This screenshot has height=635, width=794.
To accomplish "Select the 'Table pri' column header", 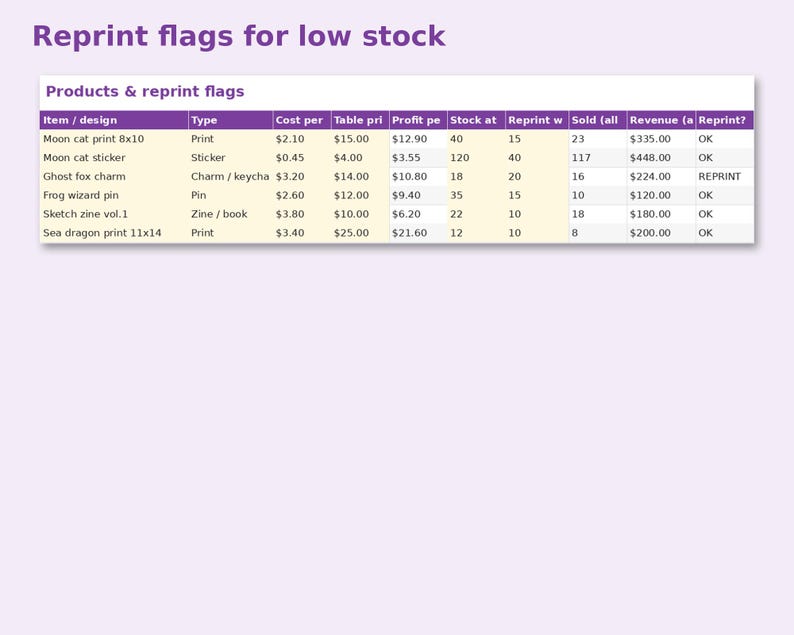I will tap(360, 120).
